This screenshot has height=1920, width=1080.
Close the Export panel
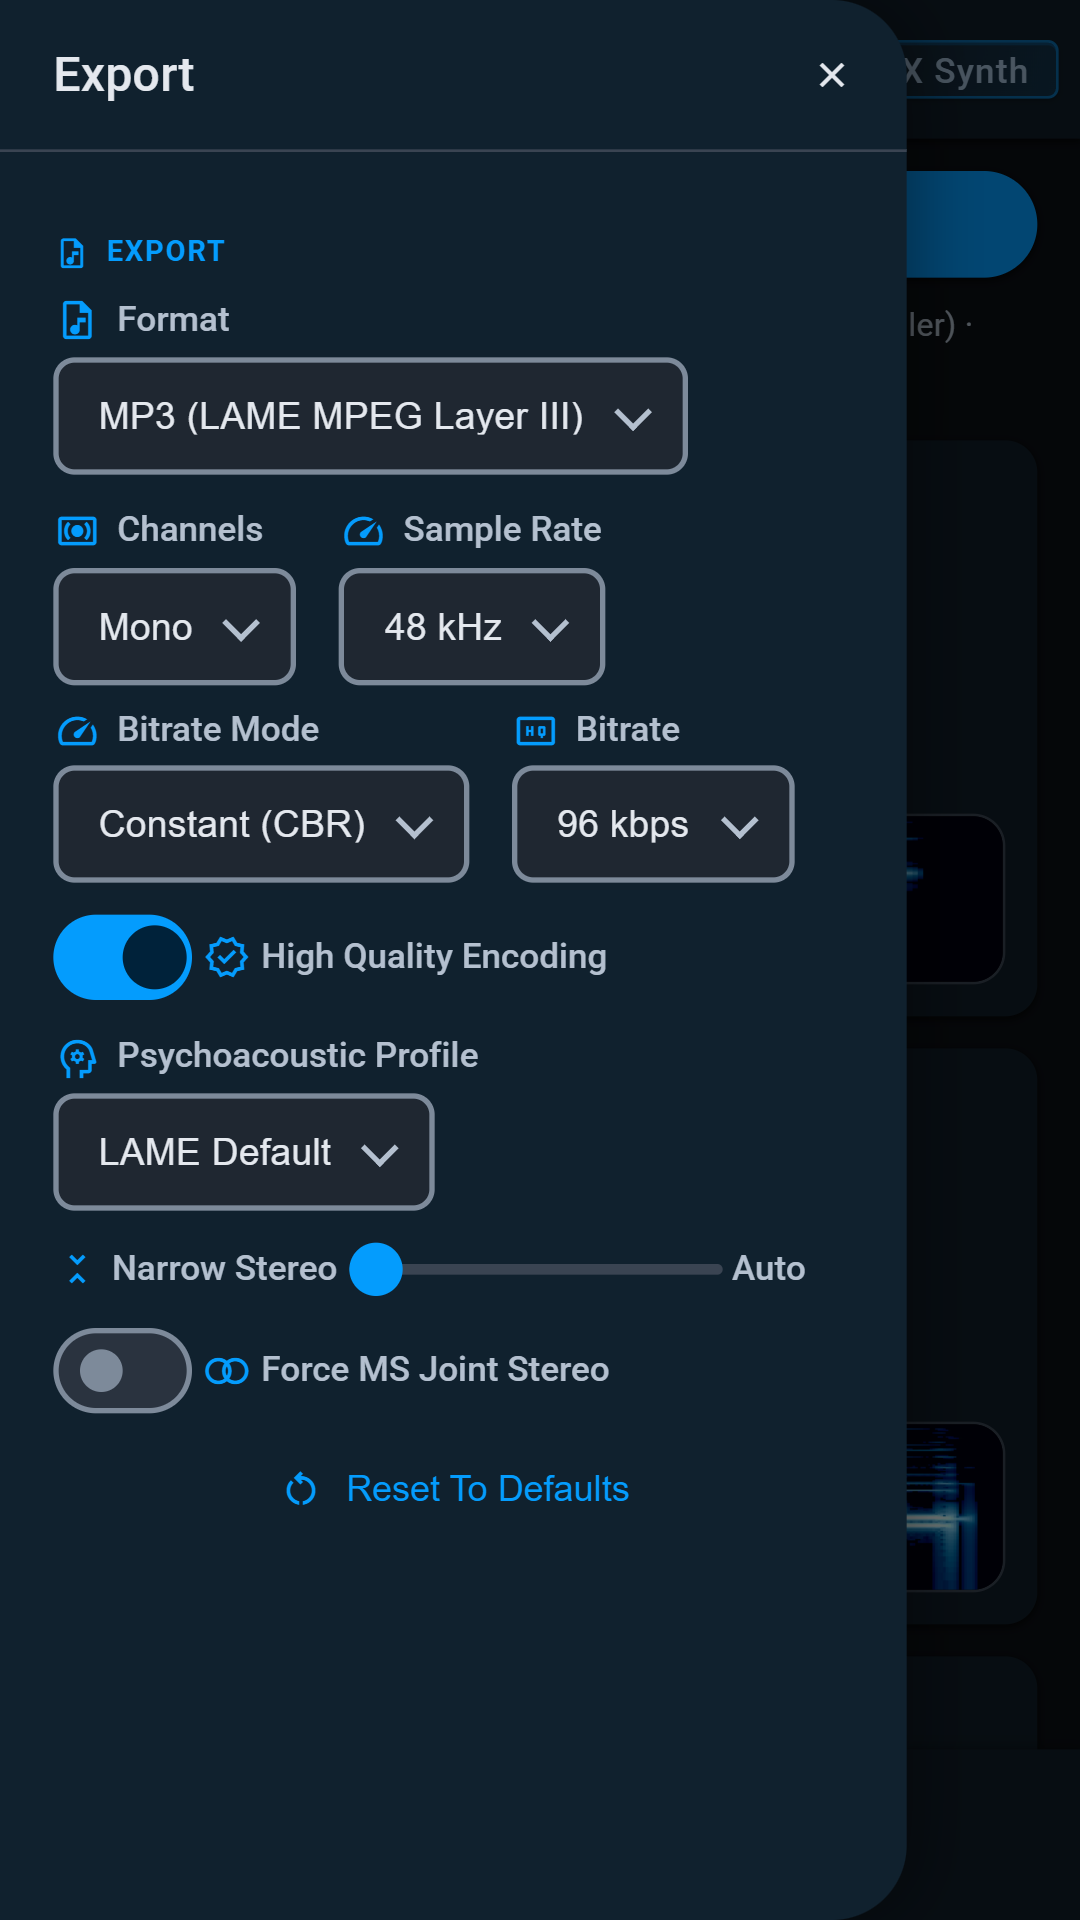point(831,75)
